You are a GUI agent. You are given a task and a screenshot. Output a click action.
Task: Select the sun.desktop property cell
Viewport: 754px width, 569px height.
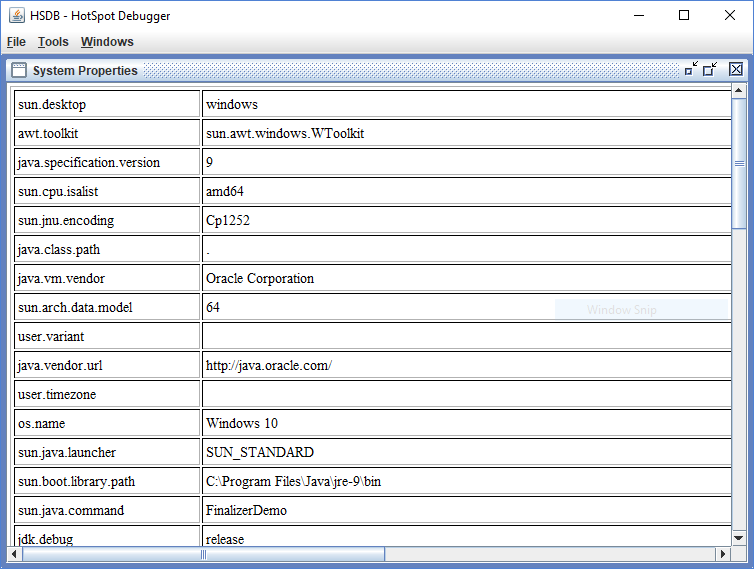pyautogui.click(x=107, y=104)
